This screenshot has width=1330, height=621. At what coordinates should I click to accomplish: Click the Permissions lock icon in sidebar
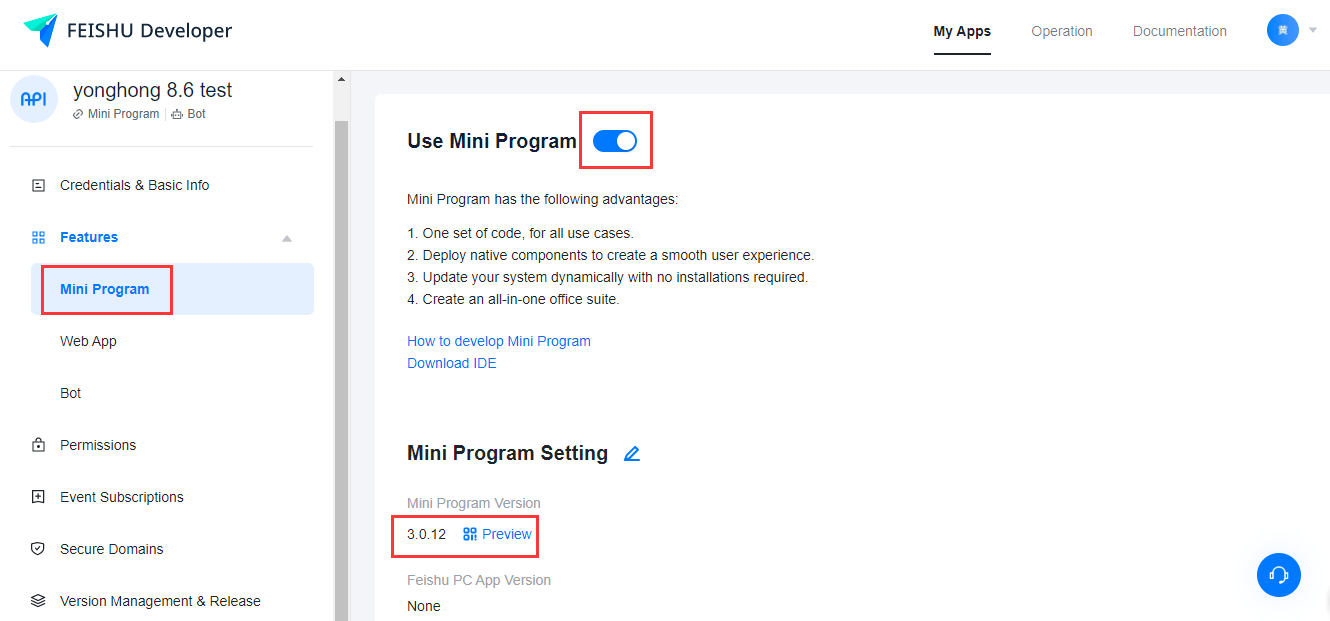click(x=38, y=445)
